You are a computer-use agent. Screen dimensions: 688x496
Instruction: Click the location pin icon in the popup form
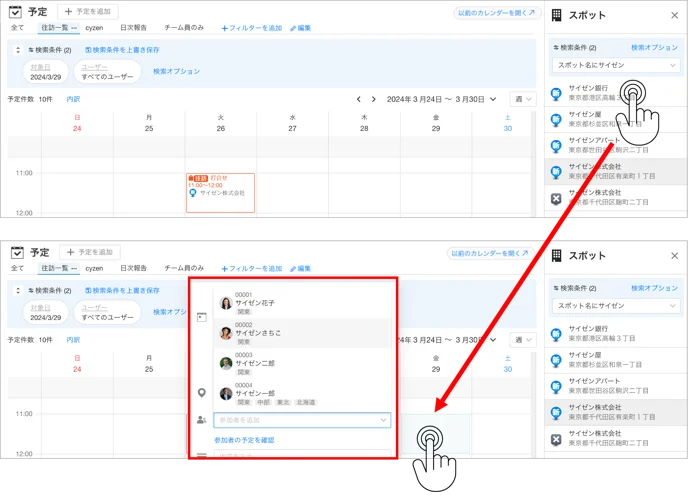click(201, 393)
